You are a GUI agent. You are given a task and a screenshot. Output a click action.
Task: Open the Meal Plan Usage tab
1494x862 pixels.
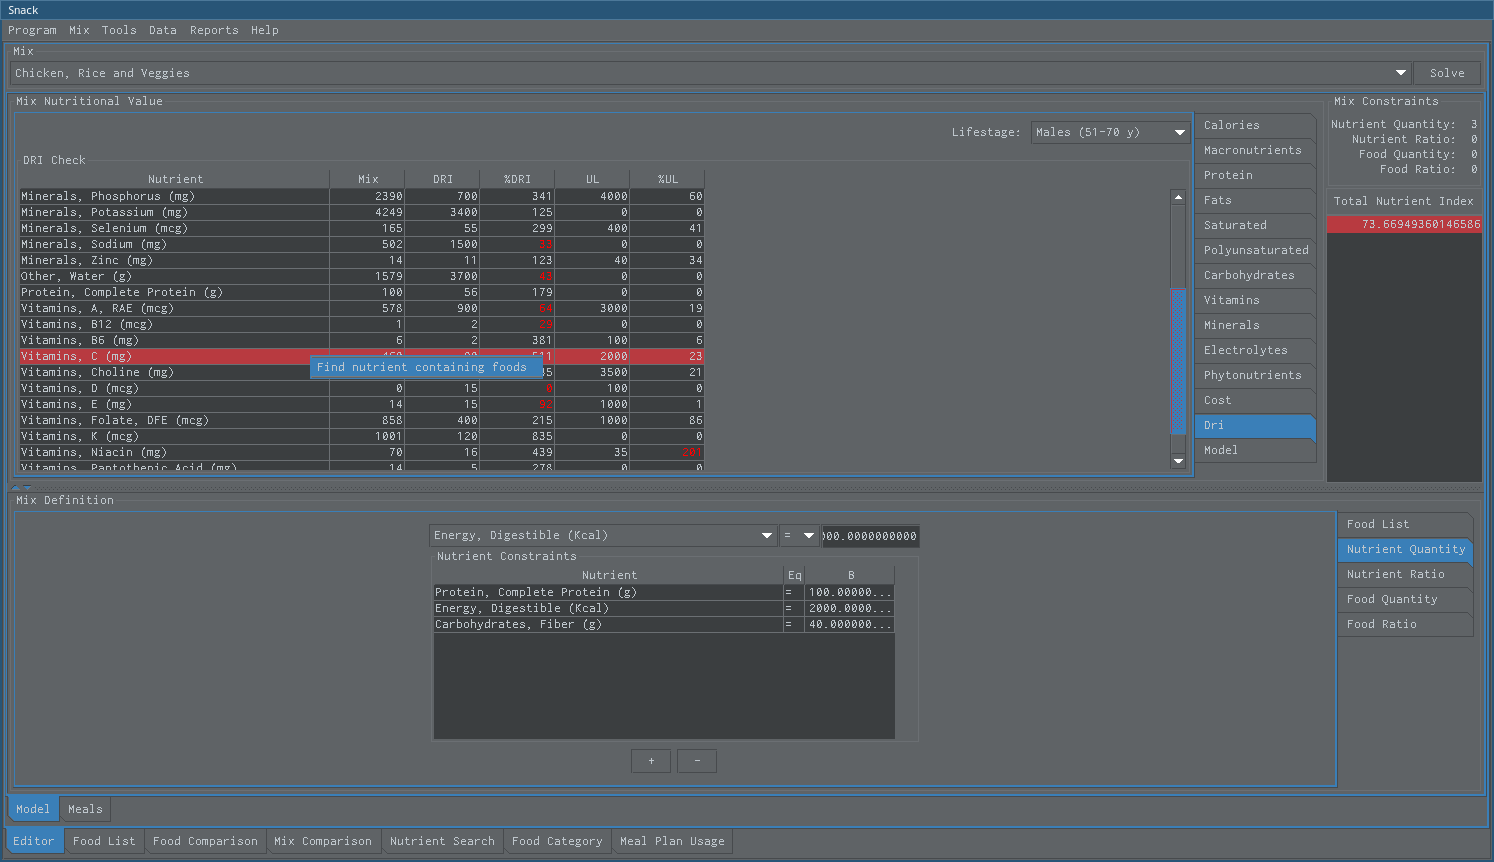[x=672, y=841]
